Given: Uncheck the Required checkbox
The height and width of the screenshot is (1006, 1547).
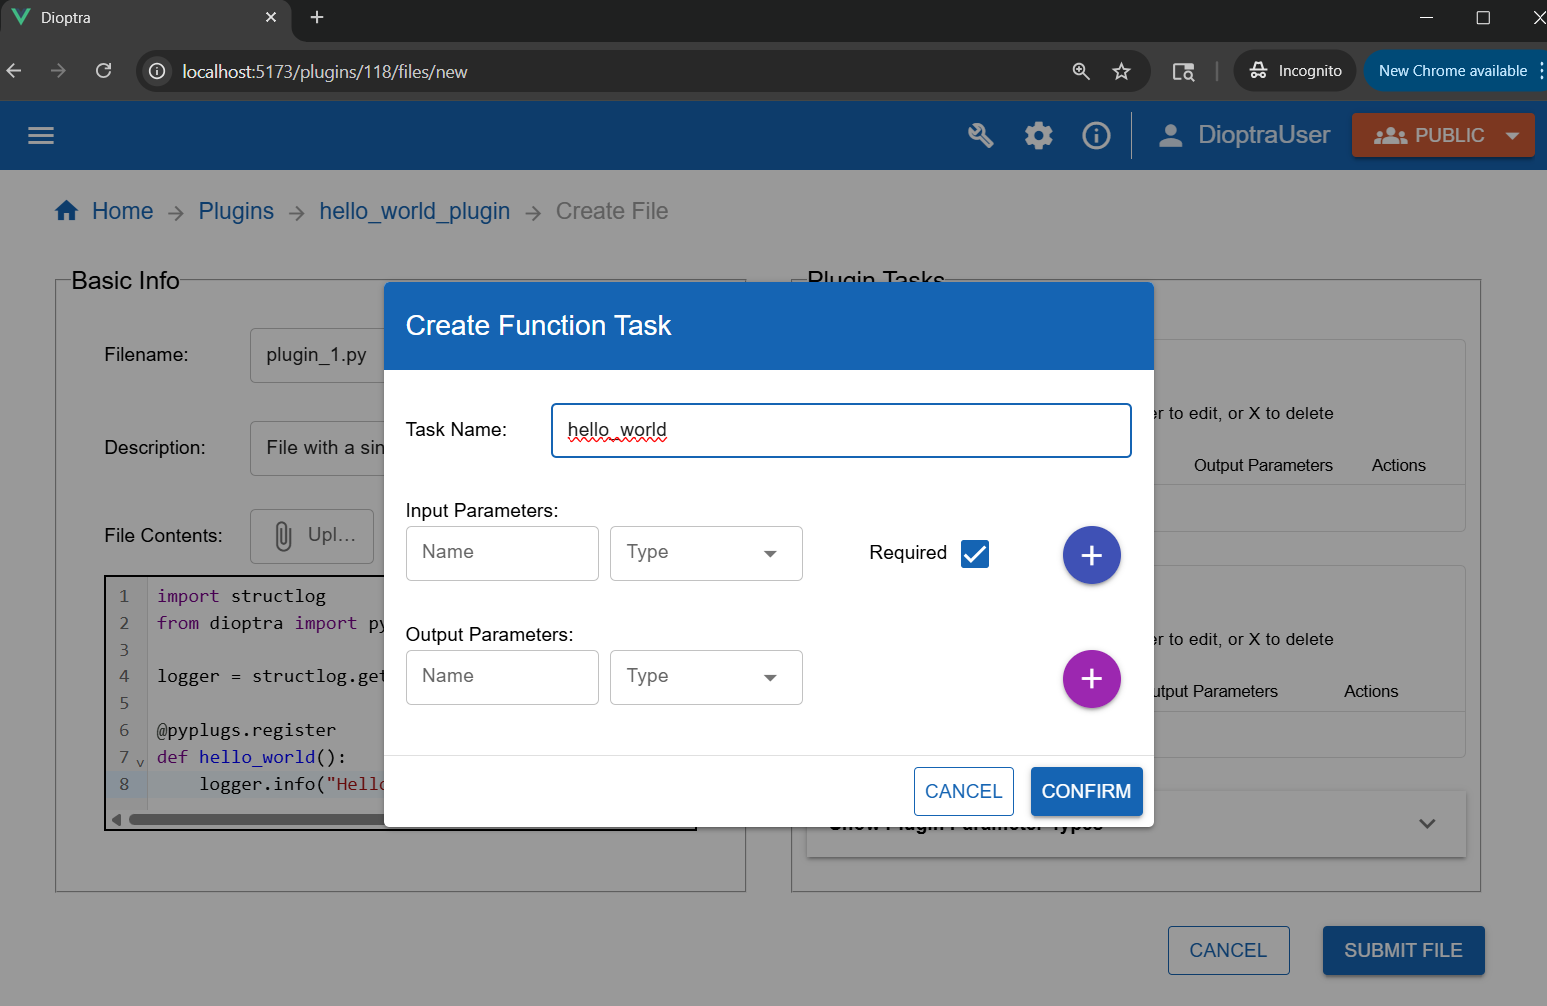Looking at the screenshot, I should tap(974, 553).
